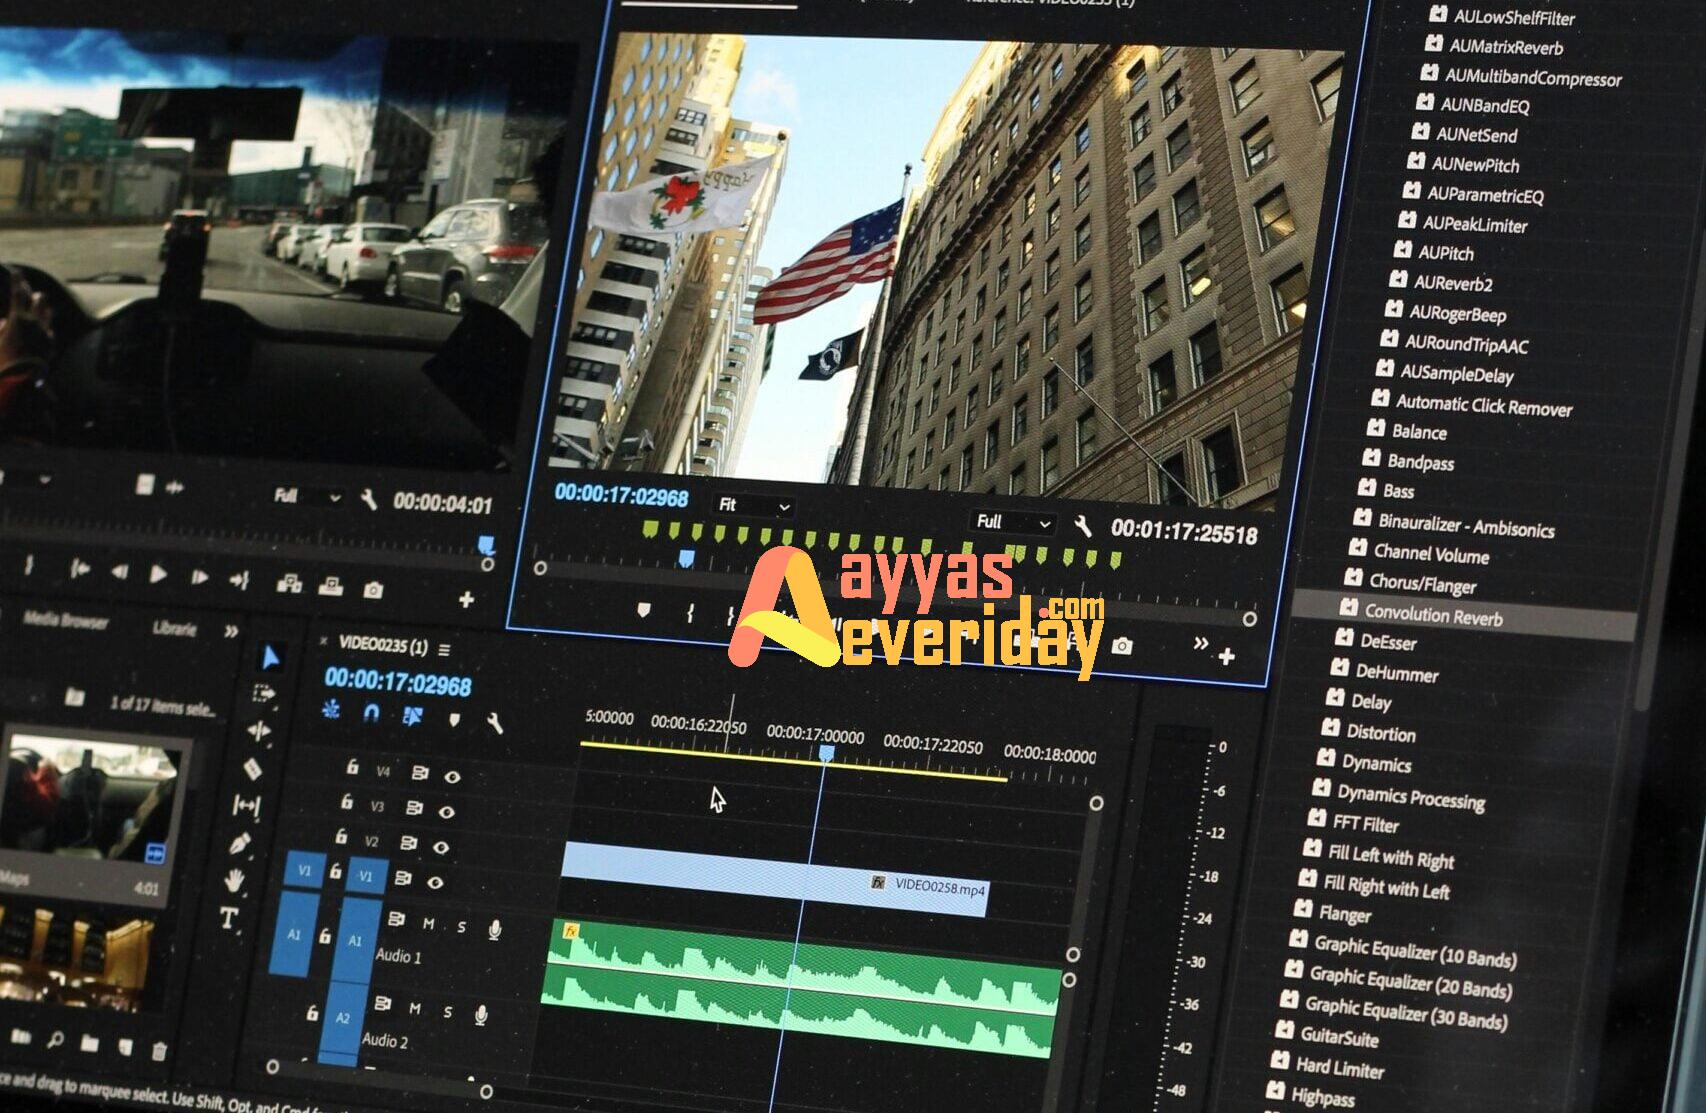Toggle nest sequences insert mode icon
The width and height of the screenshot is (1706, 1113).
tap(331, 709)
